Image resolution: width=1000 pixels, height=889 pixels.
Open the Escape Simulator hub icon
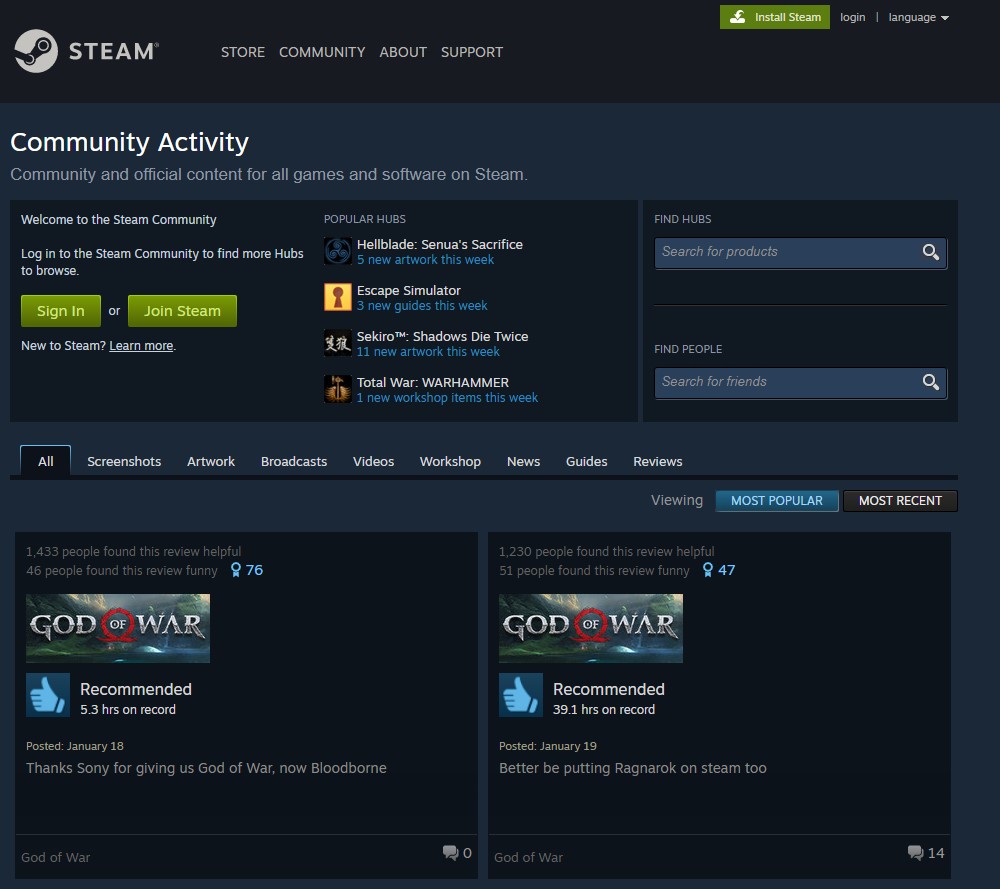(x=337, y=297)
